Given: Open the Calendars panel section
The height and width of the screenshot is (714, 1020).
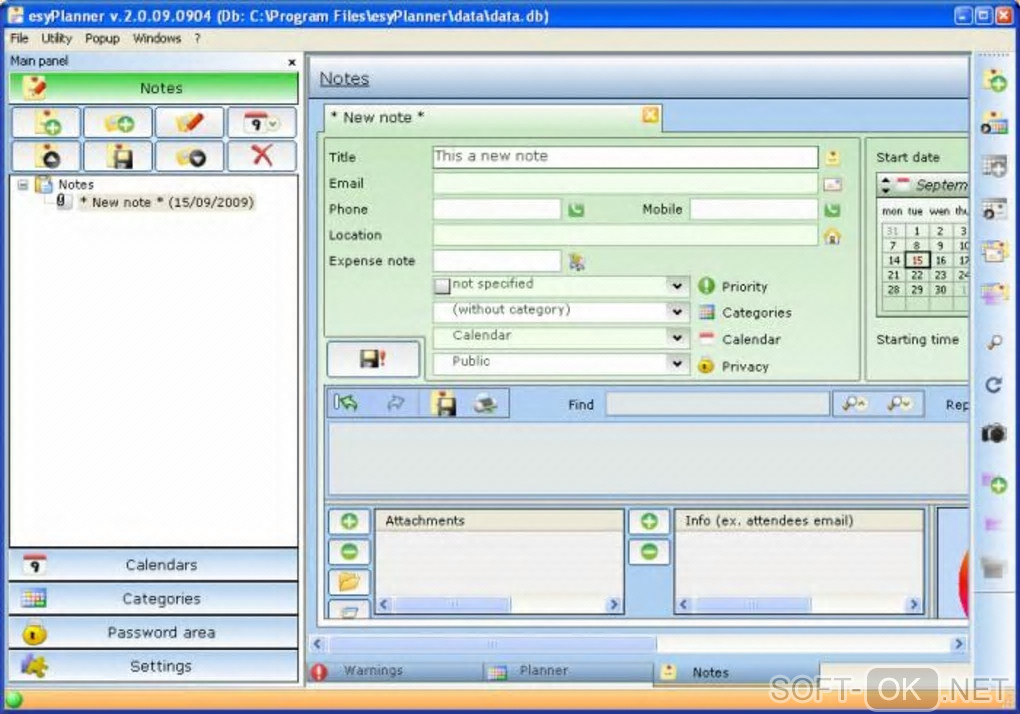Looking at the screenshot, I should point(154,564).
